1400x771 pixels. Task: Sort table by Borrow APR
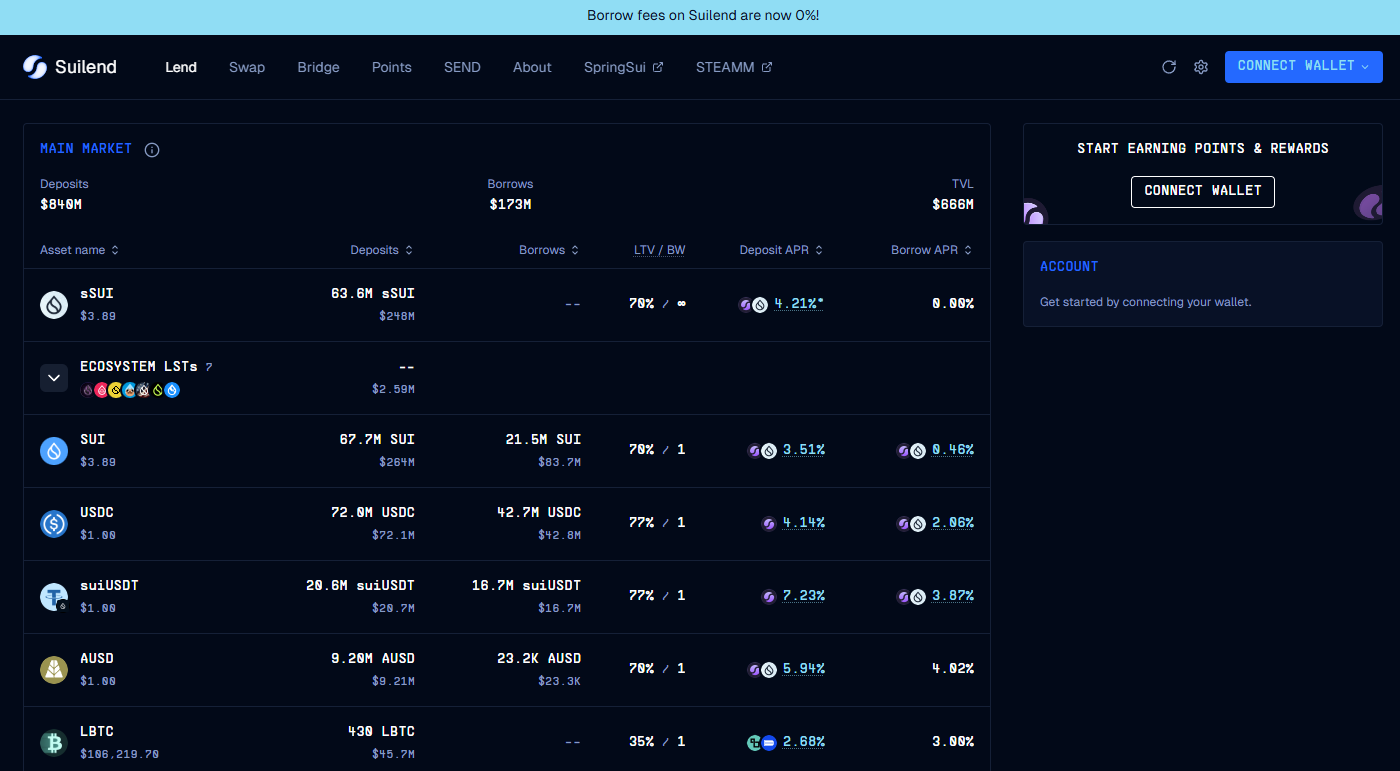(932, 250)
